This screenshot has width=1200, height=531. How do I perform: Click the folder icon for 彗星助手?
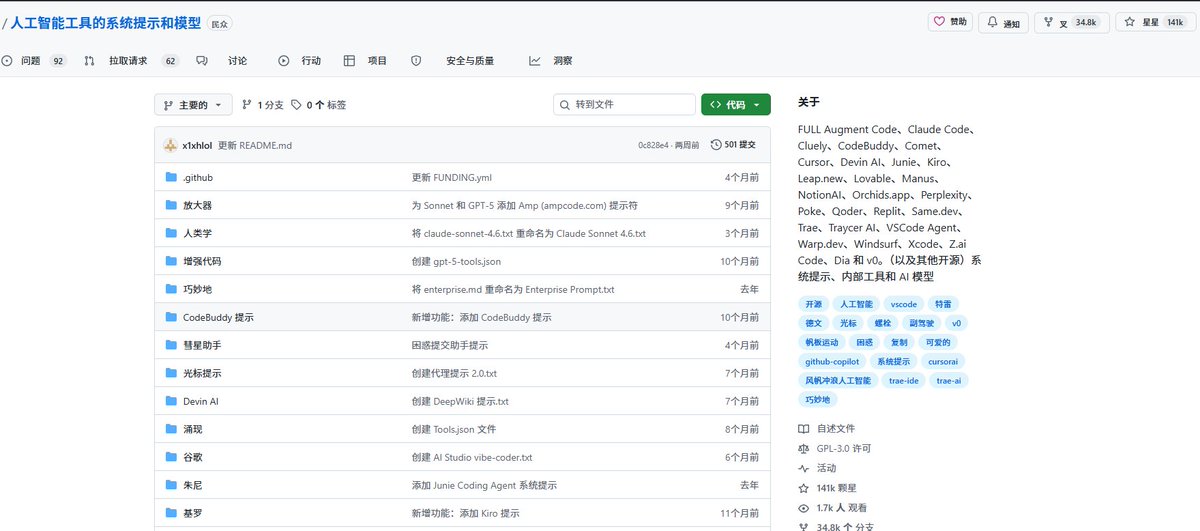tap(171, 346)
